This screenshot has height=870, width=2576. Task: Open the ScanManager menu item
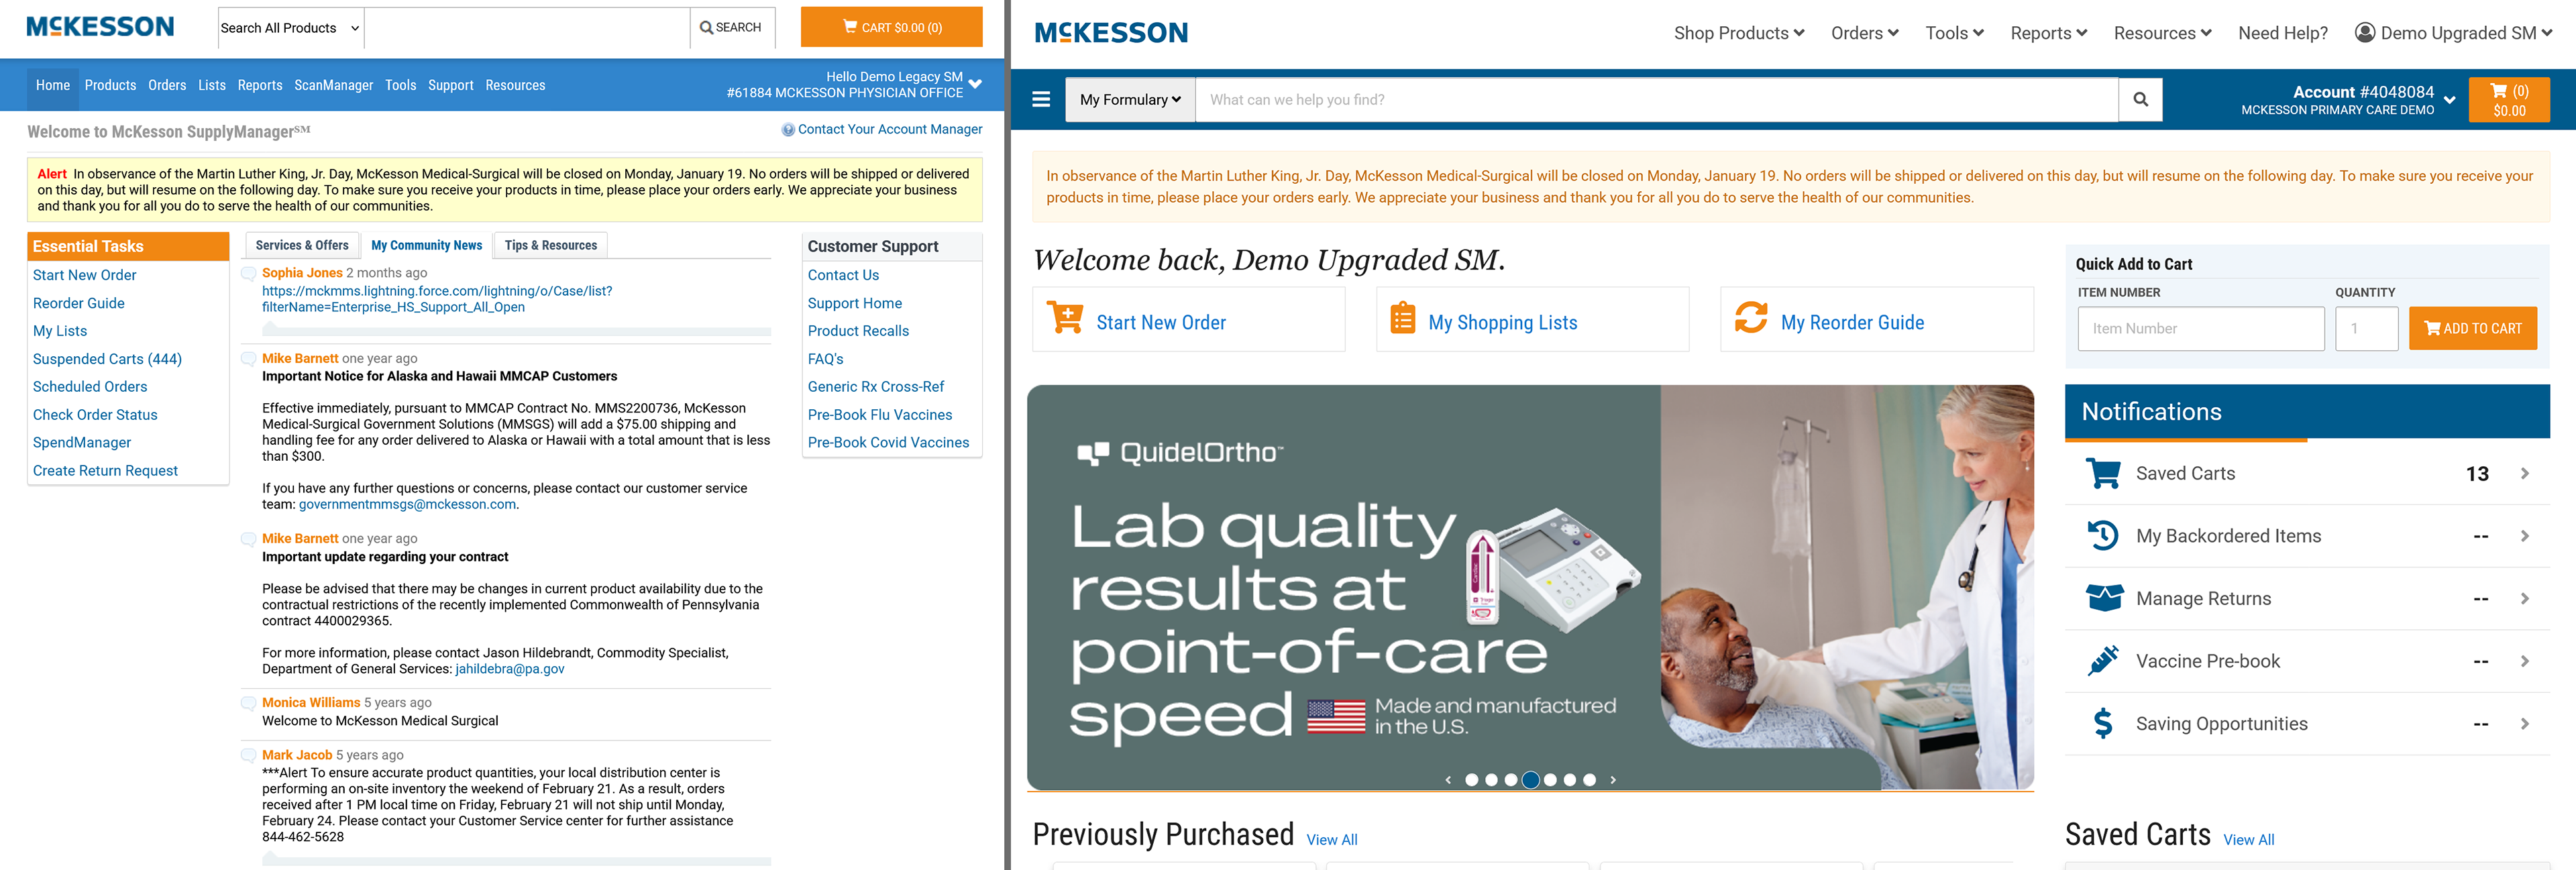[333, 86]
